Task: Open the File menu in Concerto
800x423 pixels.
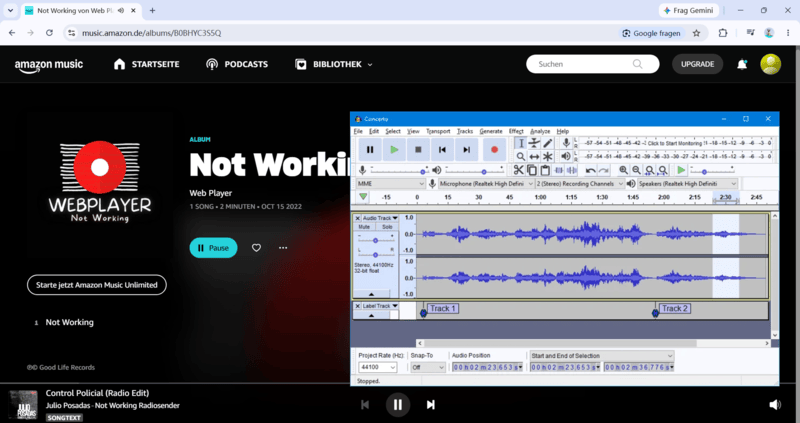Action: 358,131
